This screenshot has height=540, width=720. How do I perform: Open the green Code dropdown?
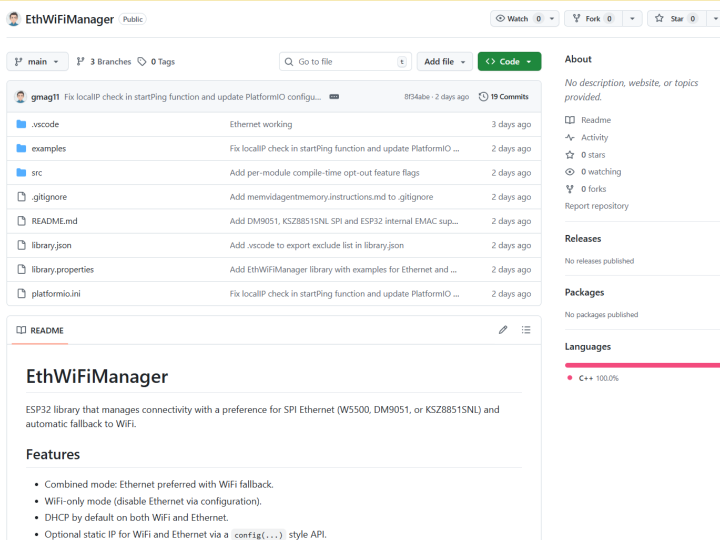point(509,62)
